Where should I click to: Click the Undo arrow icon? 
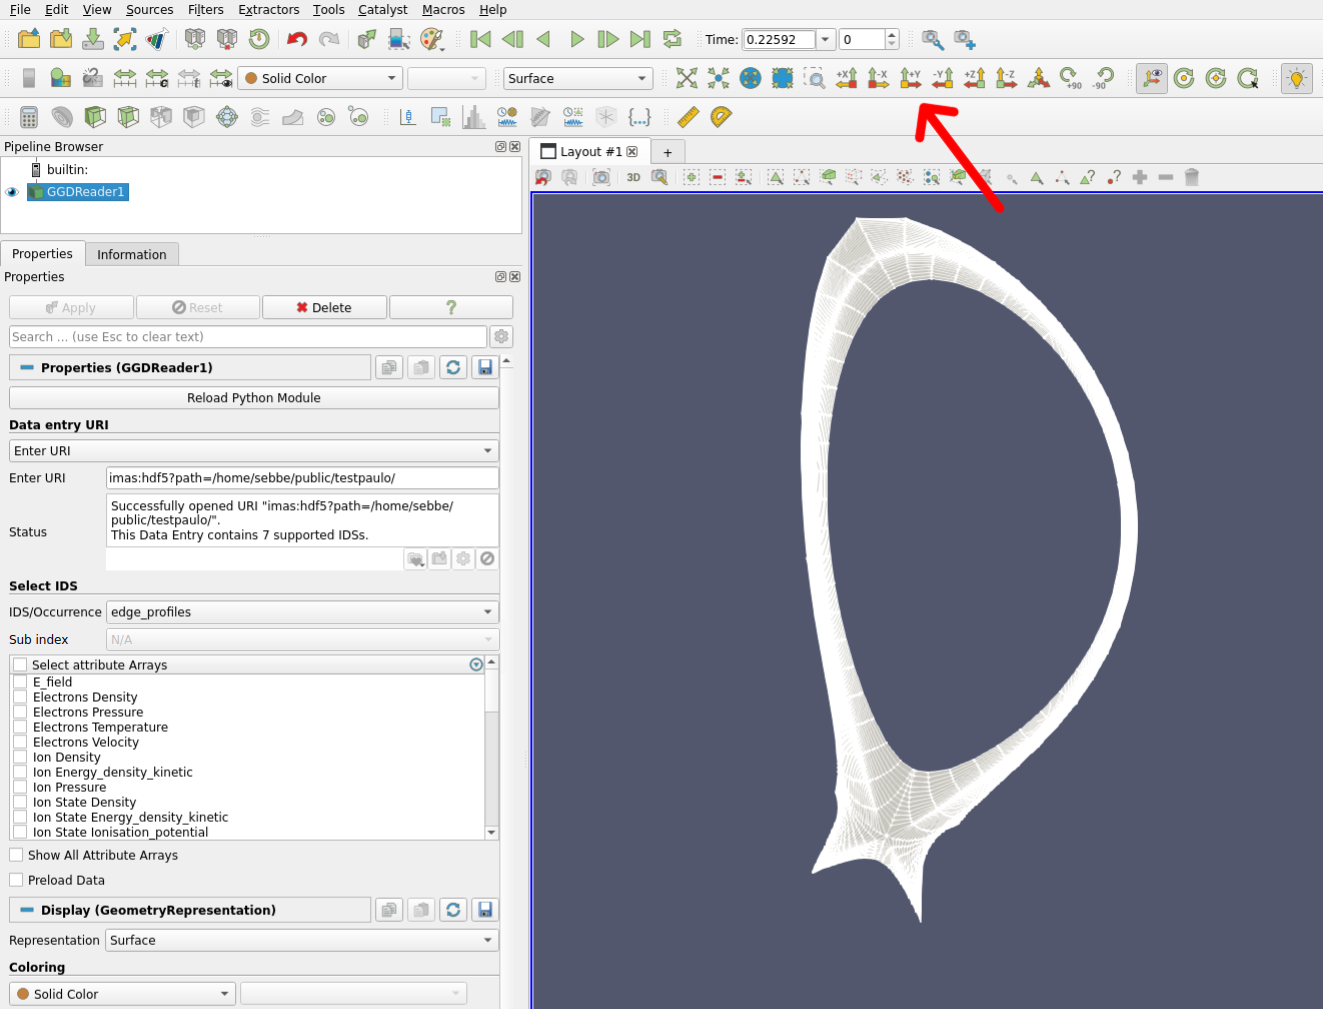(297, 39)
